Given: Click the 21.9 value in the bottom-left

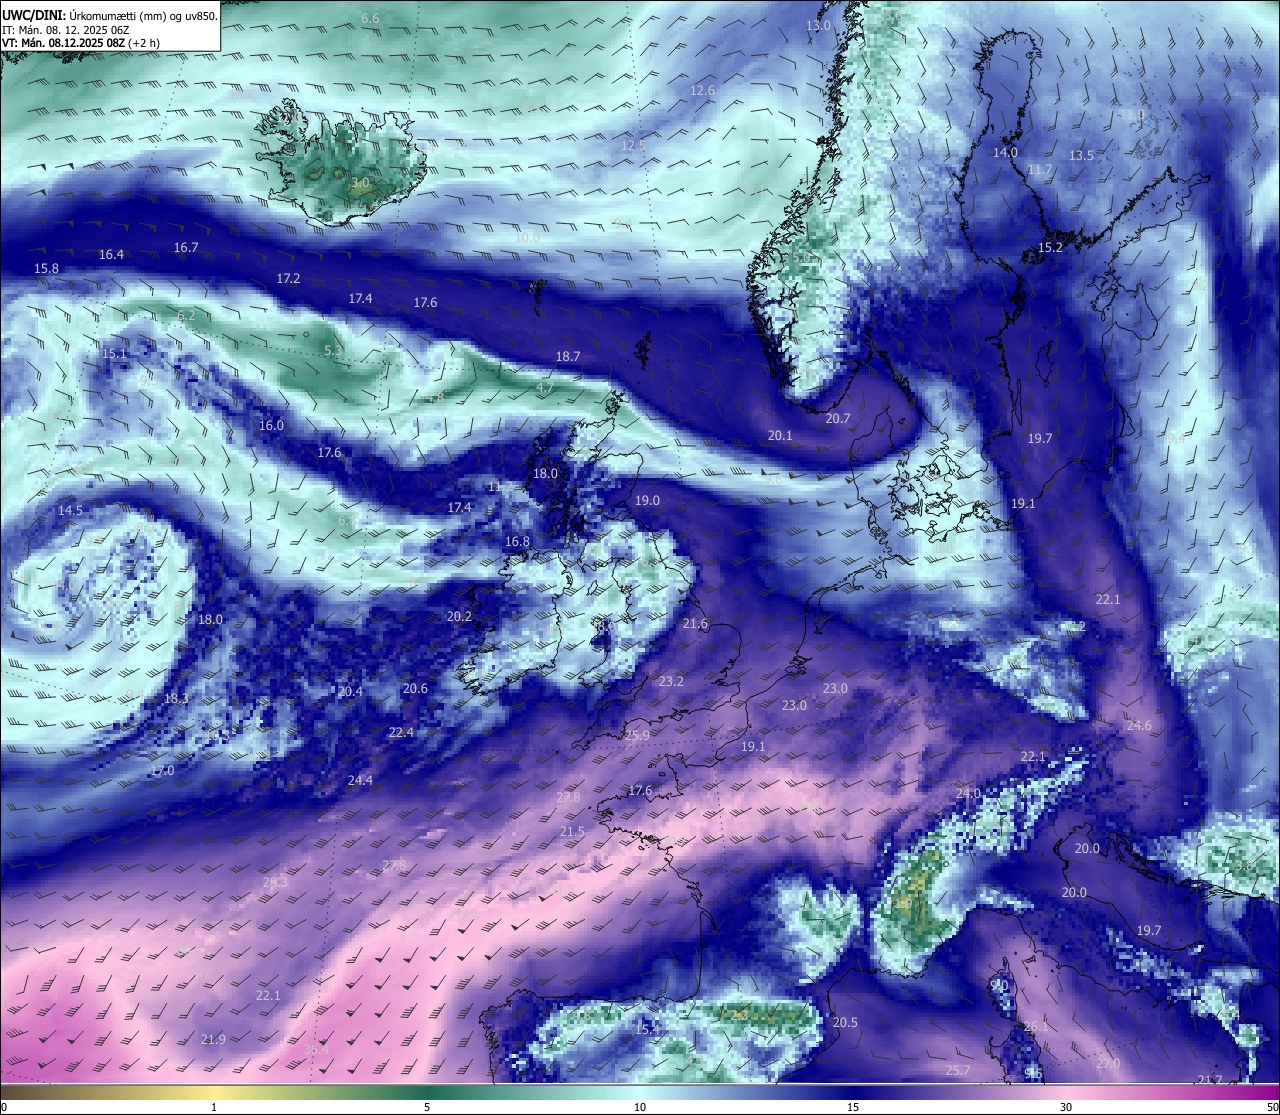Looking at the screenshot, I should tap(213, 1040).
